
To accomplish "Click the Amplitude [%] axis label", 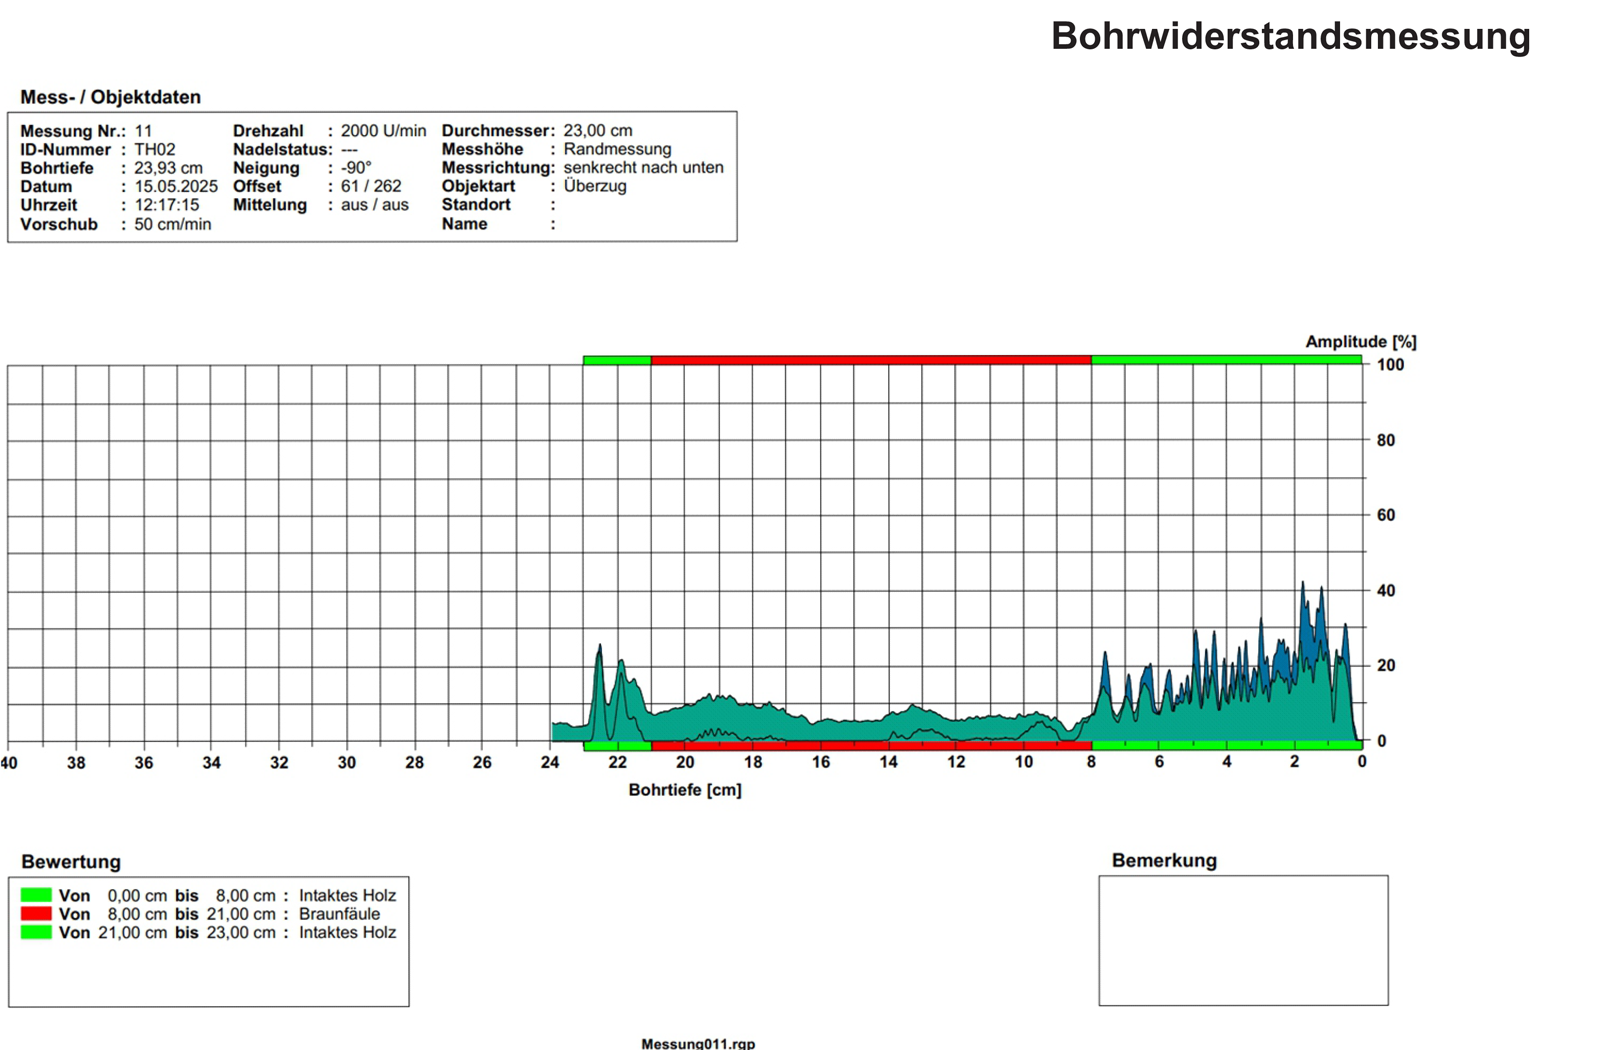I will pyautogui.click(x=1360, y=342).
